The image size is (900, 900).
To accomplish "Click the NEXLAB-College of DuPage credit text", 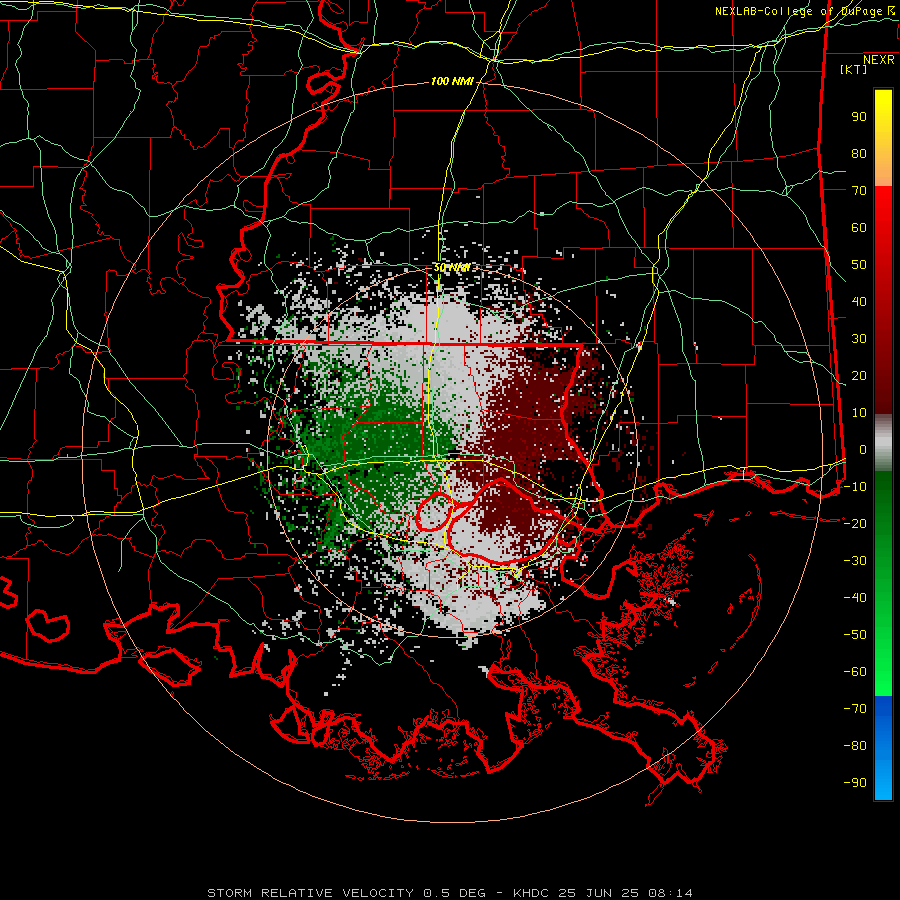I will pos(804,11).
